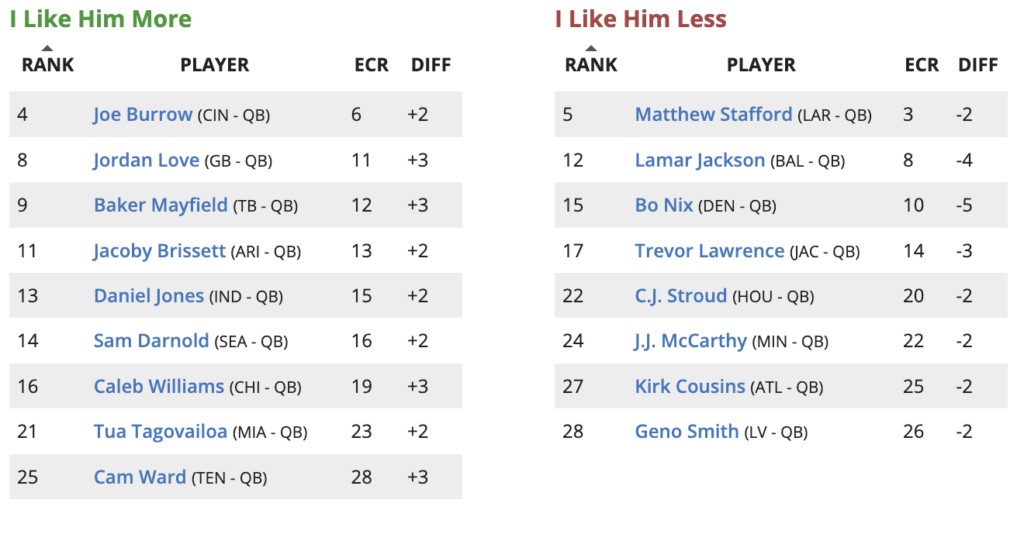1024x541 pixels.
Task: Open Daniel Jones profile link
Action: pyautogui.click(x=149, y=296)
